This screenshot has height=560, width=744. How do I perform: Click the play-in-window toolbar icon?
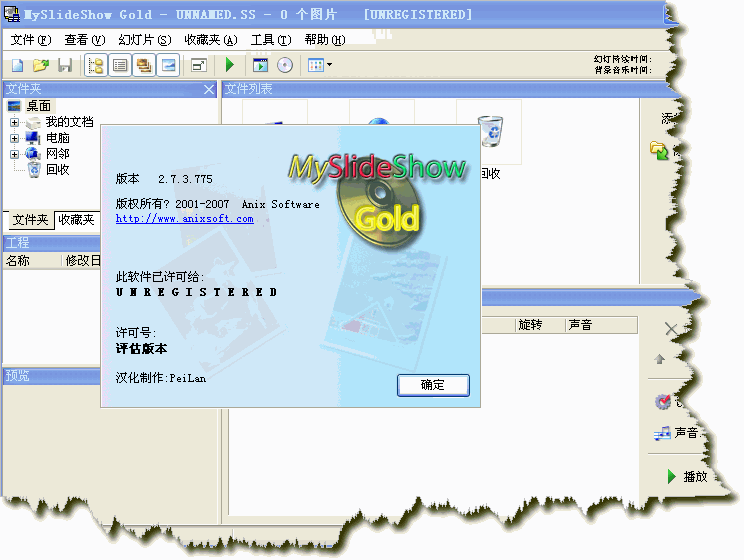pos(260,65)
